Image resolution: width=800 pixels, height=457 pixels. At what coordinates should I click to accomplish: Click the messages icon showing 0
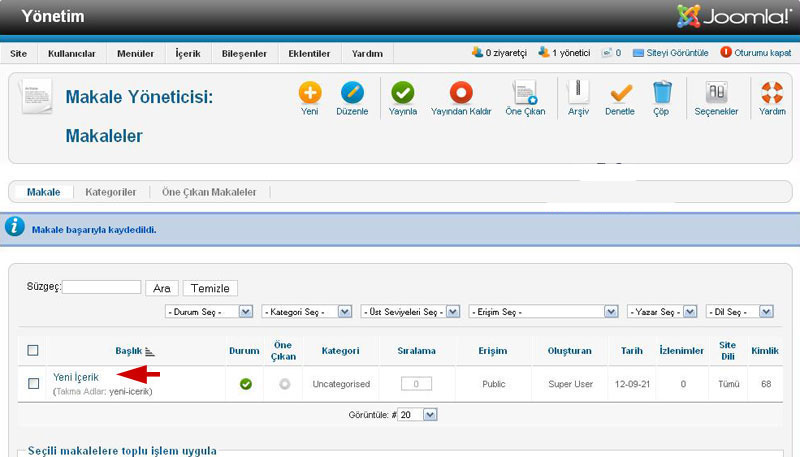pos(611,53)
